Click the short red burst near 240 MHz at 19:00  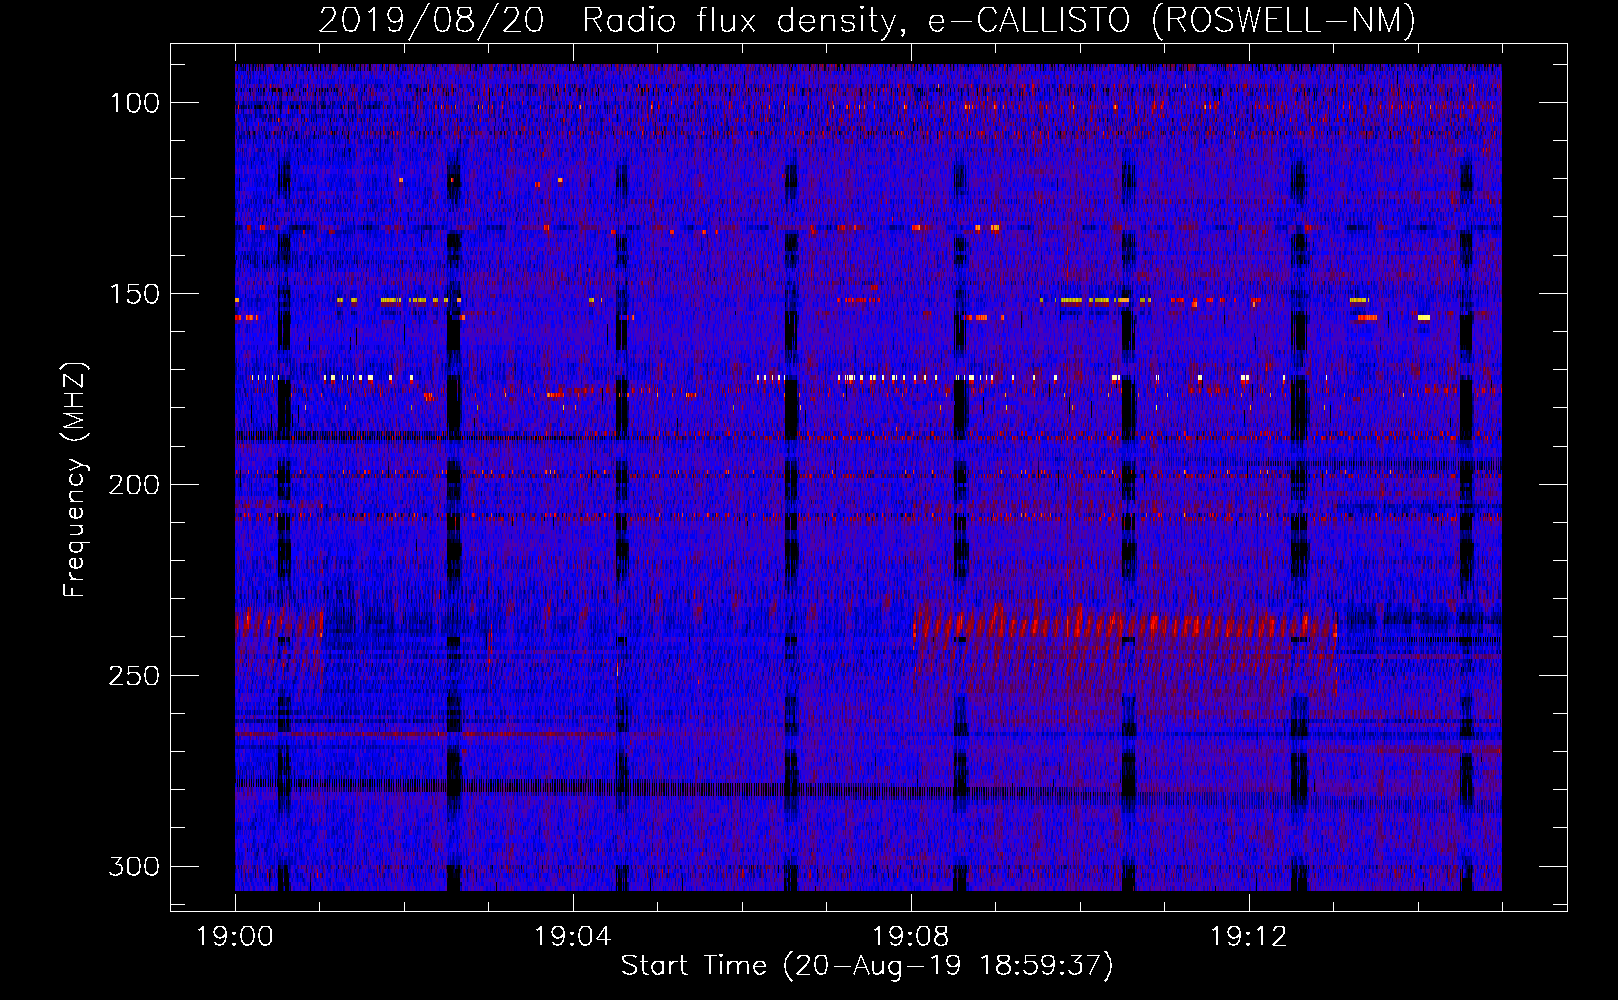tap(279, 624)
